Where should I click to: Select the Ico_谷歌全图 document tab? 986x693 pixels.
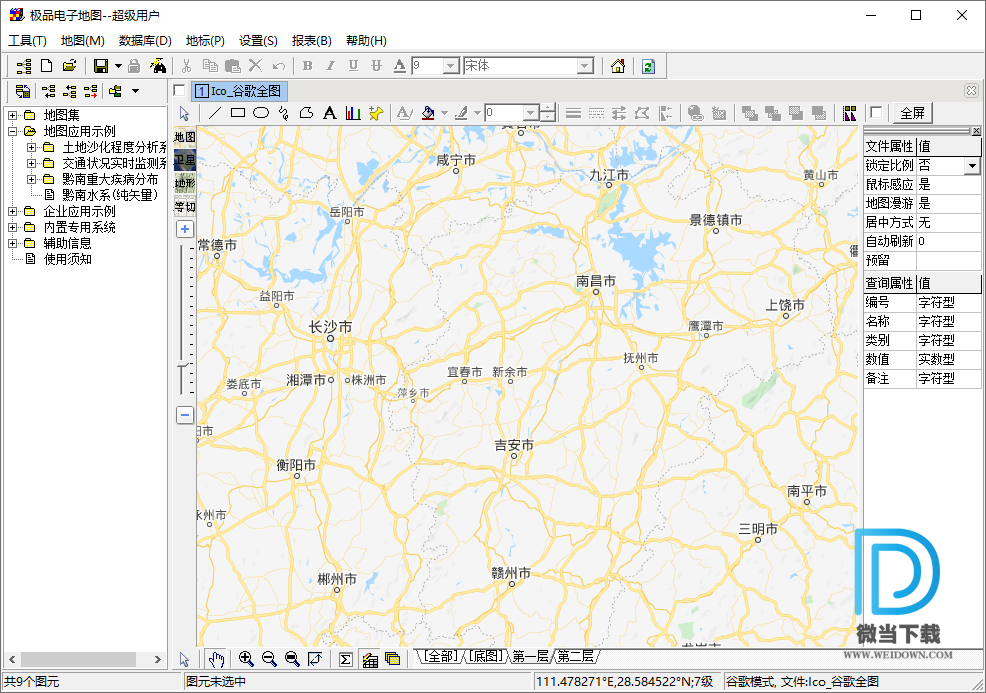(x=240, y=91)
